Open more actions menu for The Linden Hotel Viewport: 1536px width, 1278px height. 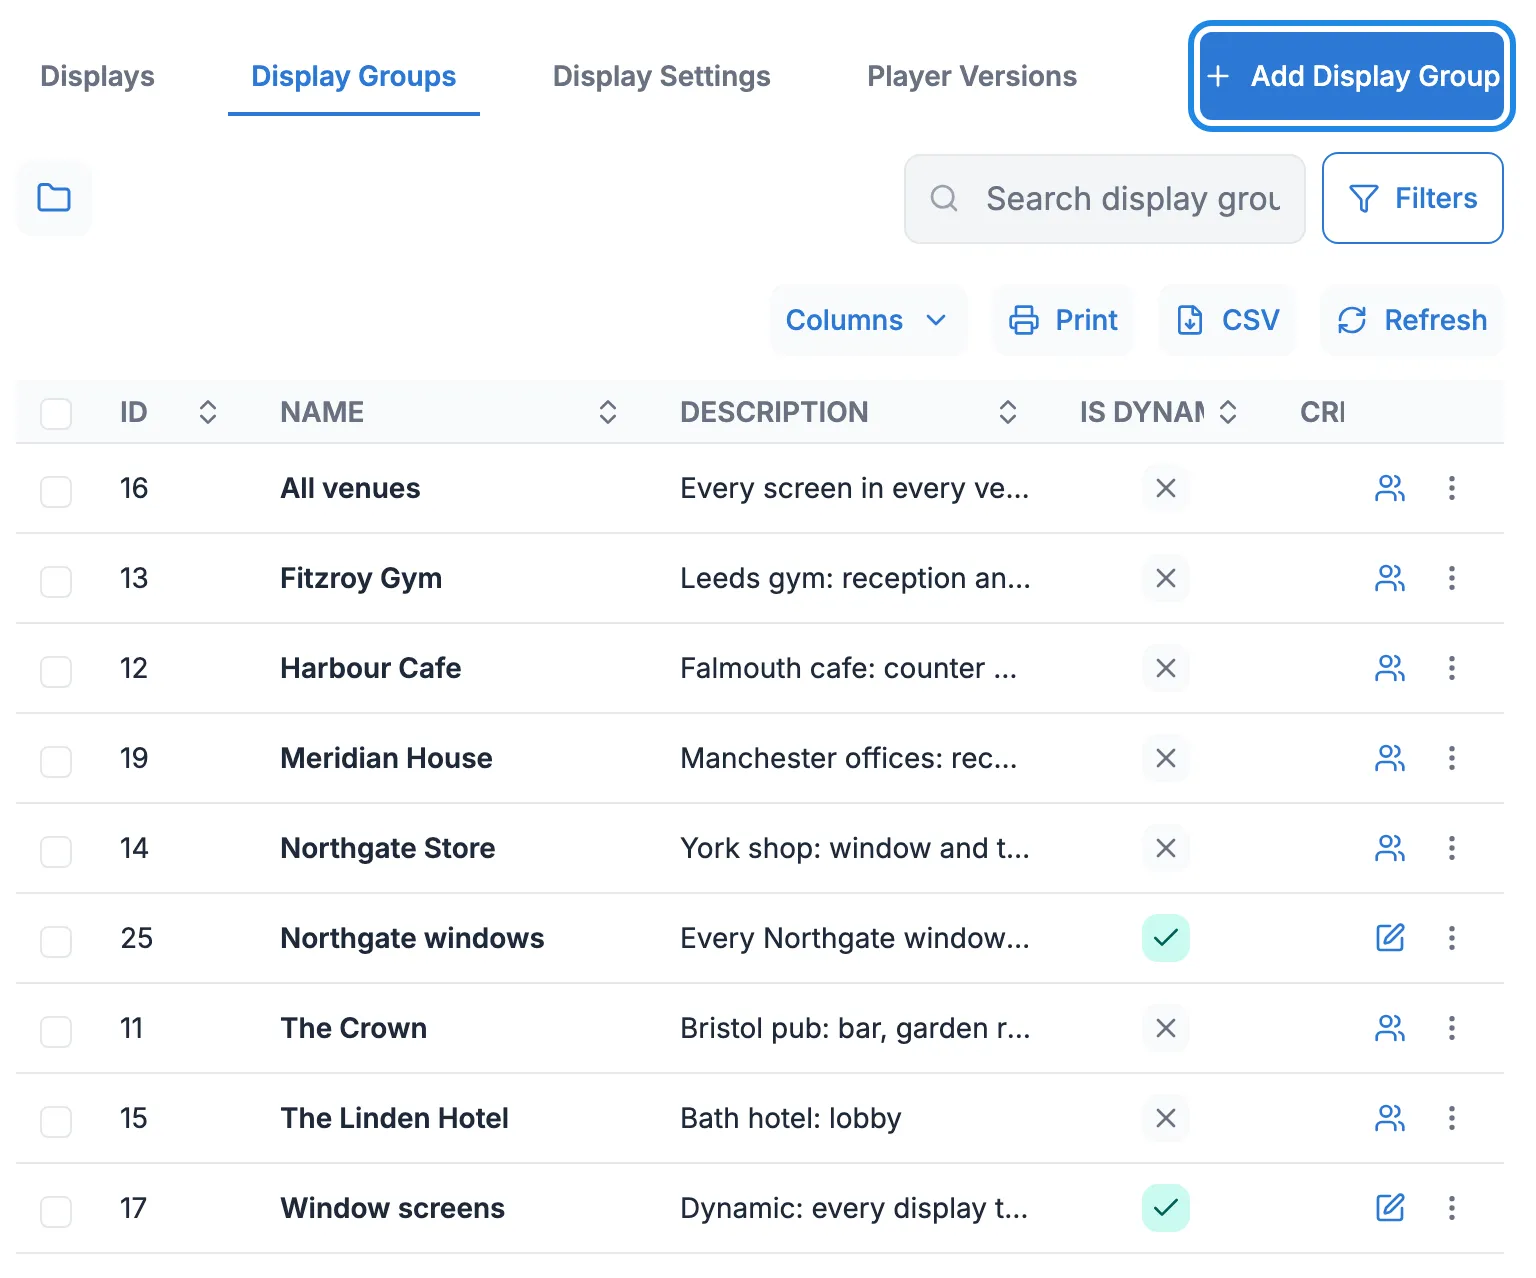tap(1452, 1118)
